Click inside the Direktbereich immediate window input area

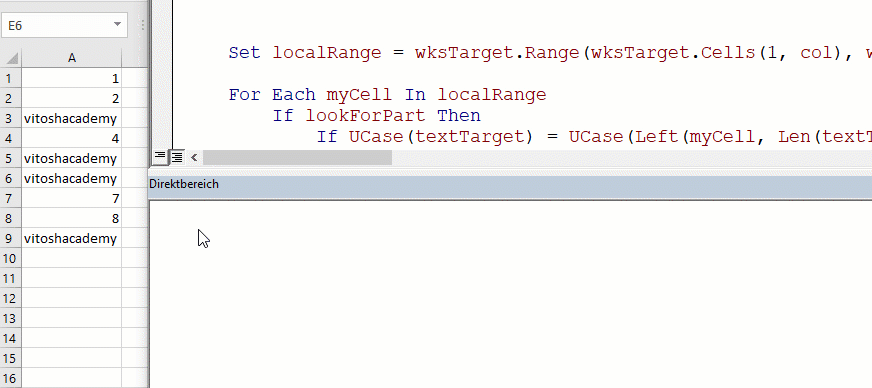[x=510, y=294]
